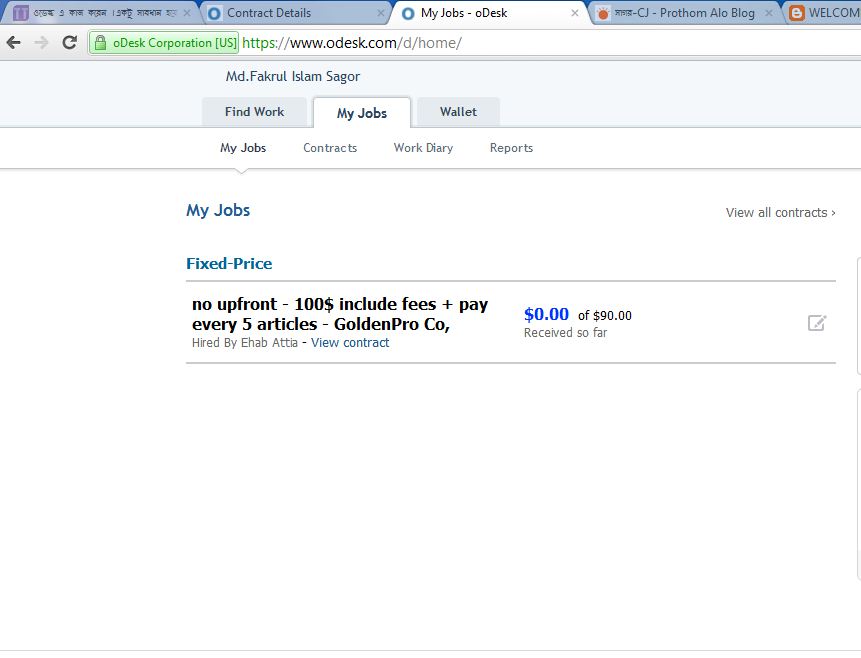Viewport: 861px width, 658px height.
Task: Open the Contracts sub-navigation item
Action: tap(330, 148)
